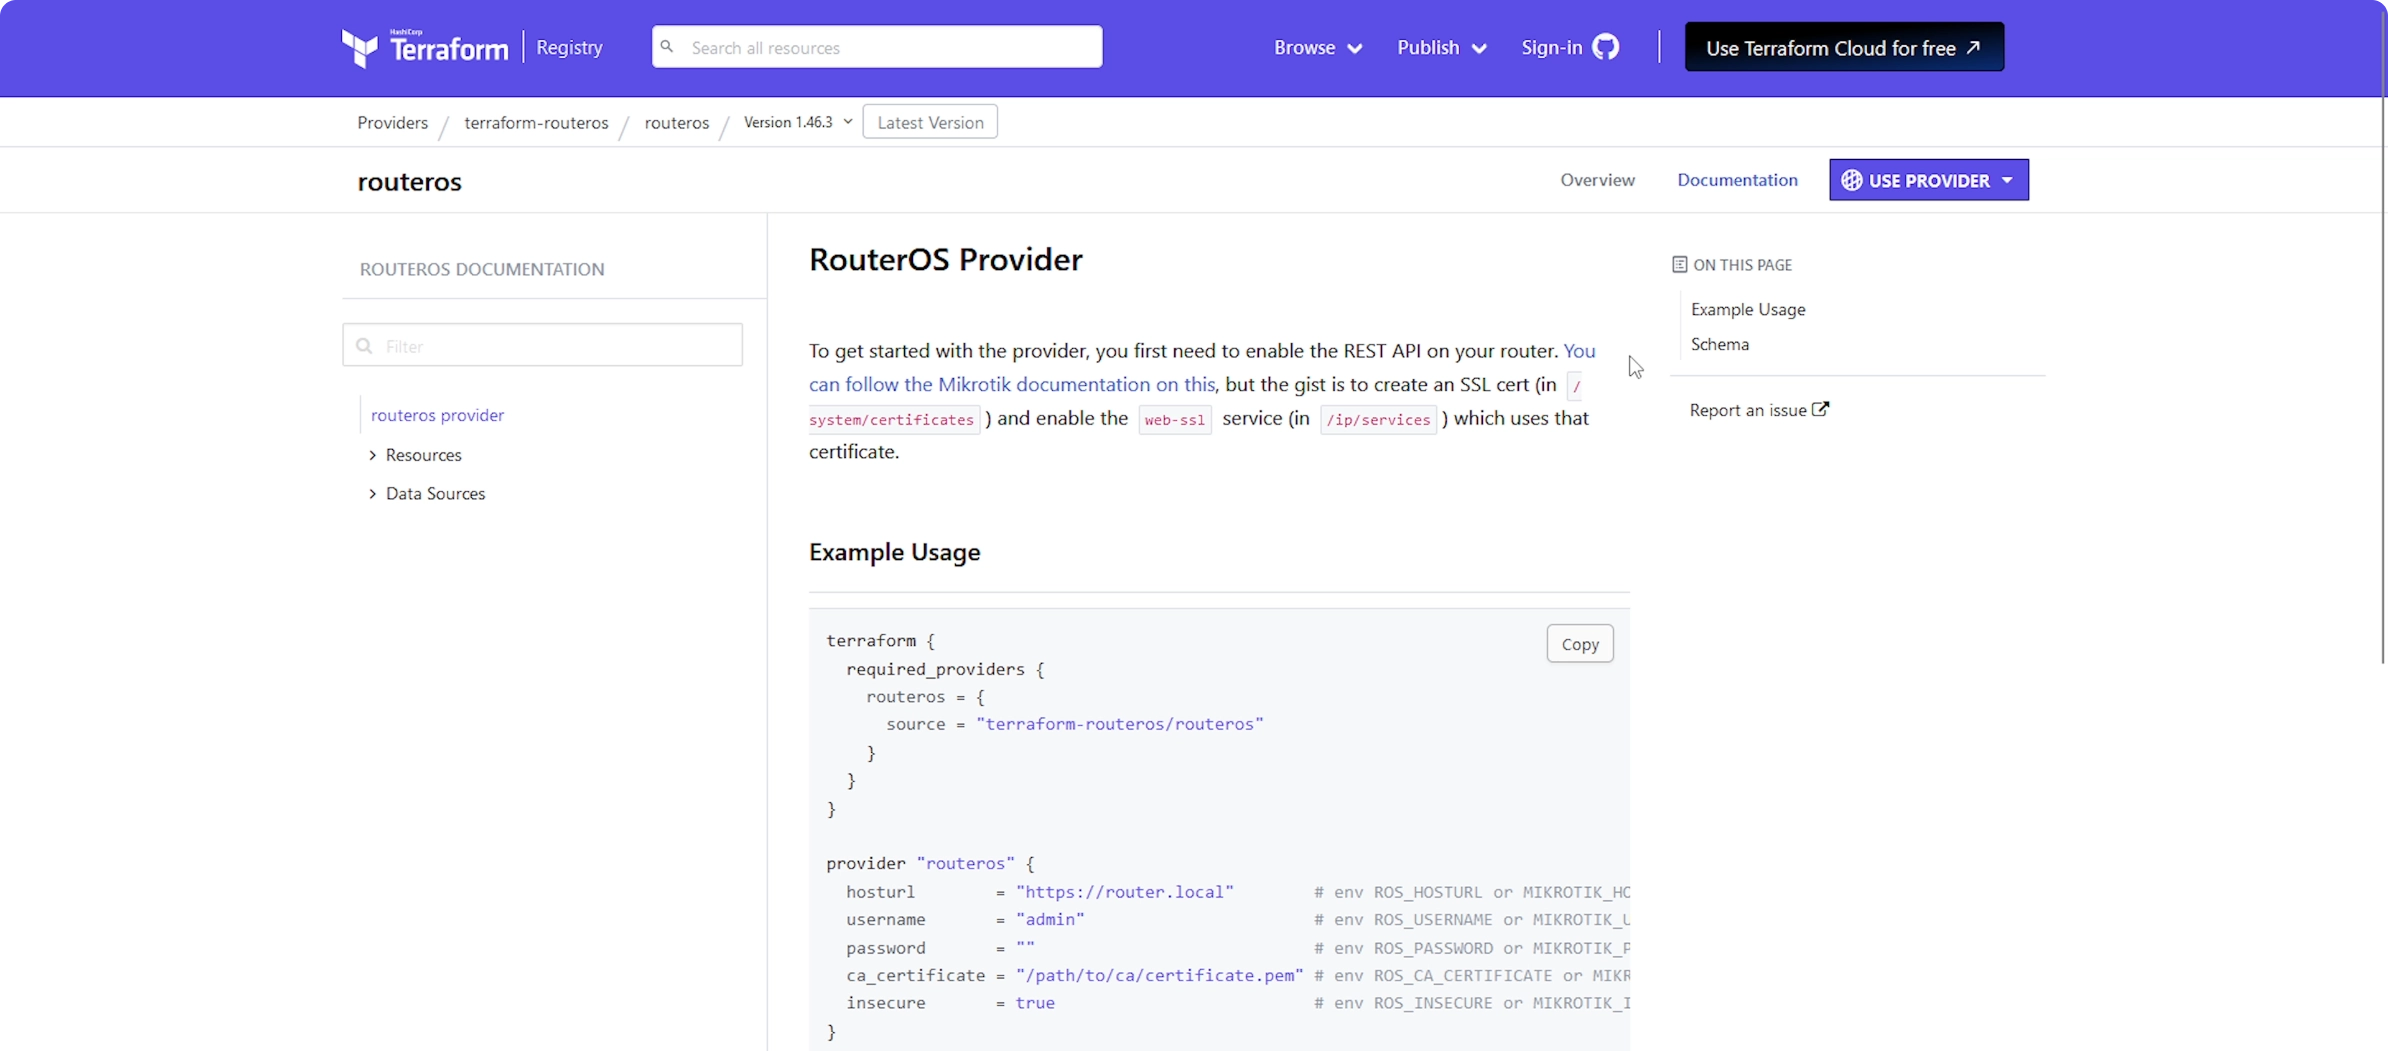This screenshot has width=2388, height=1051.
Task: Switch to the Overview tab
Action: (x=1597, y=180)
